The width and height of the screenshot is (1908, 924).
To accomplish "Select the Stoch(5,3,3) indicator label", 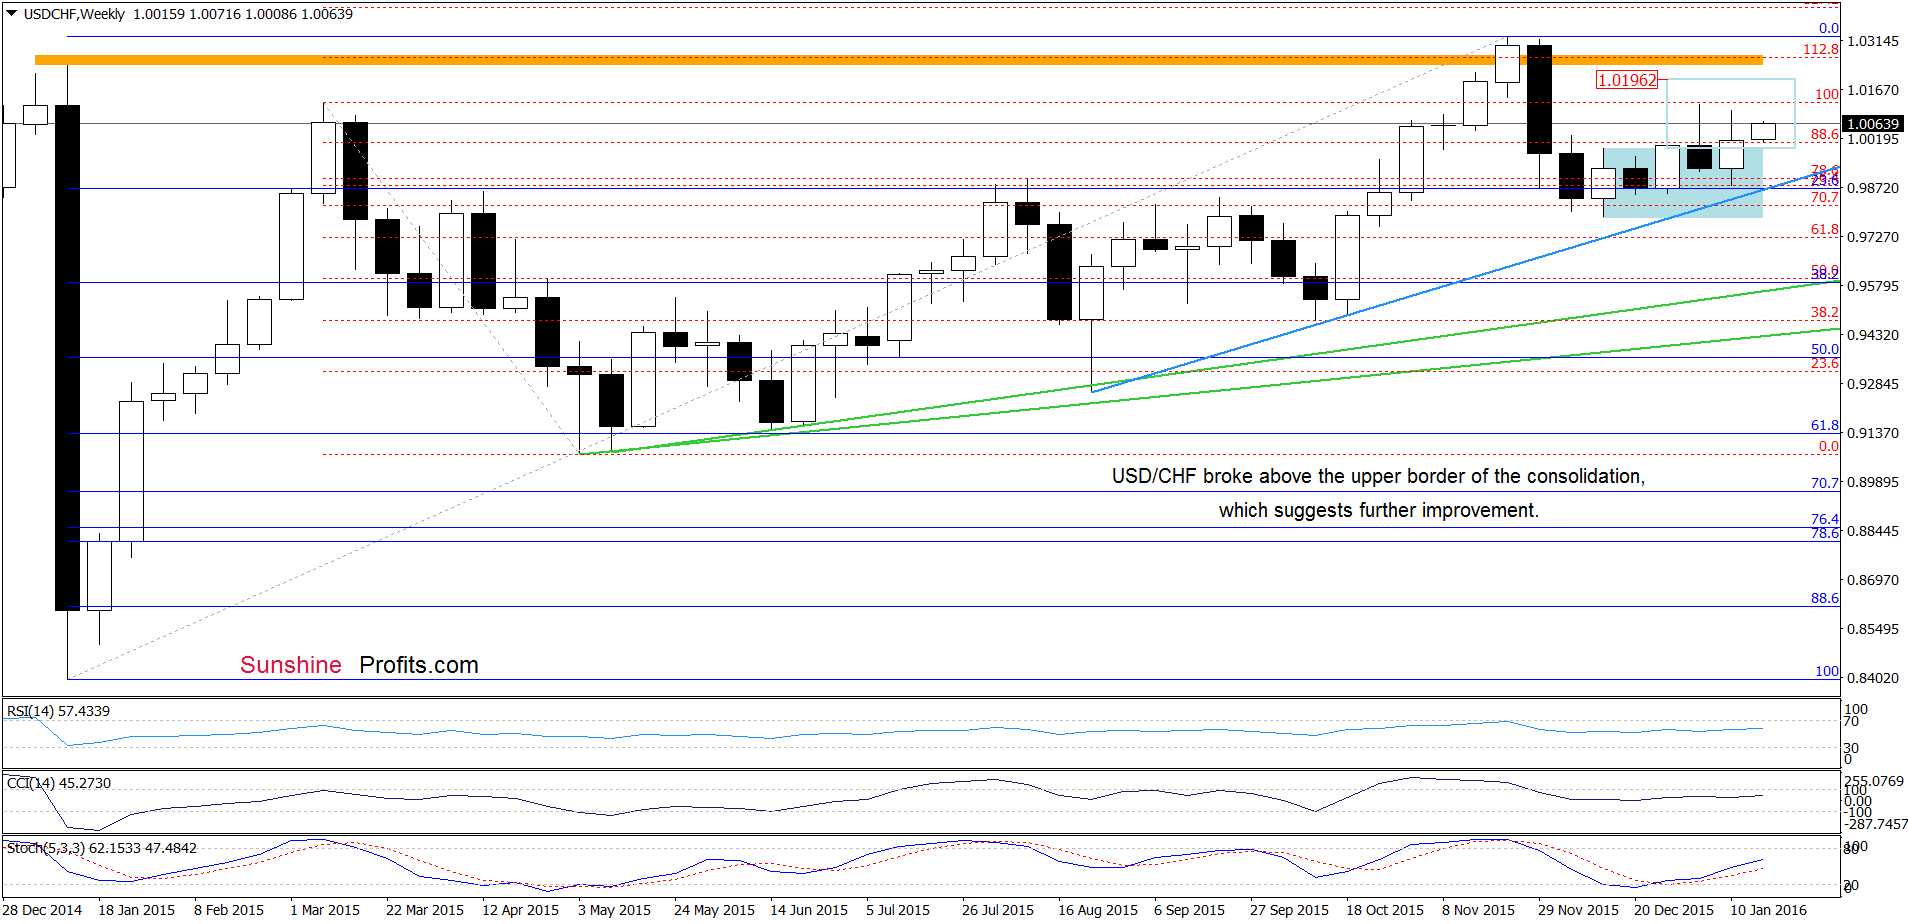I will (x=102, y=848).
